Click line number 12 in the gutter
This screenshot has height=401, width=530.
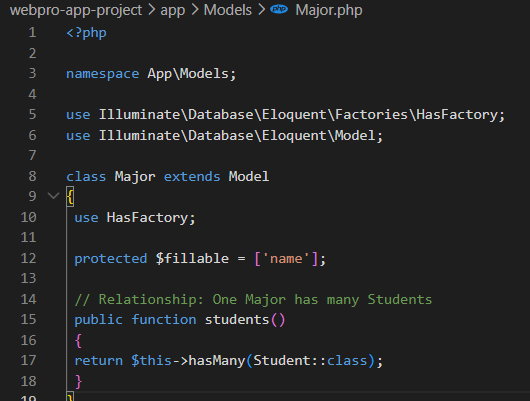pyautogui.click(x=28, y=258)
